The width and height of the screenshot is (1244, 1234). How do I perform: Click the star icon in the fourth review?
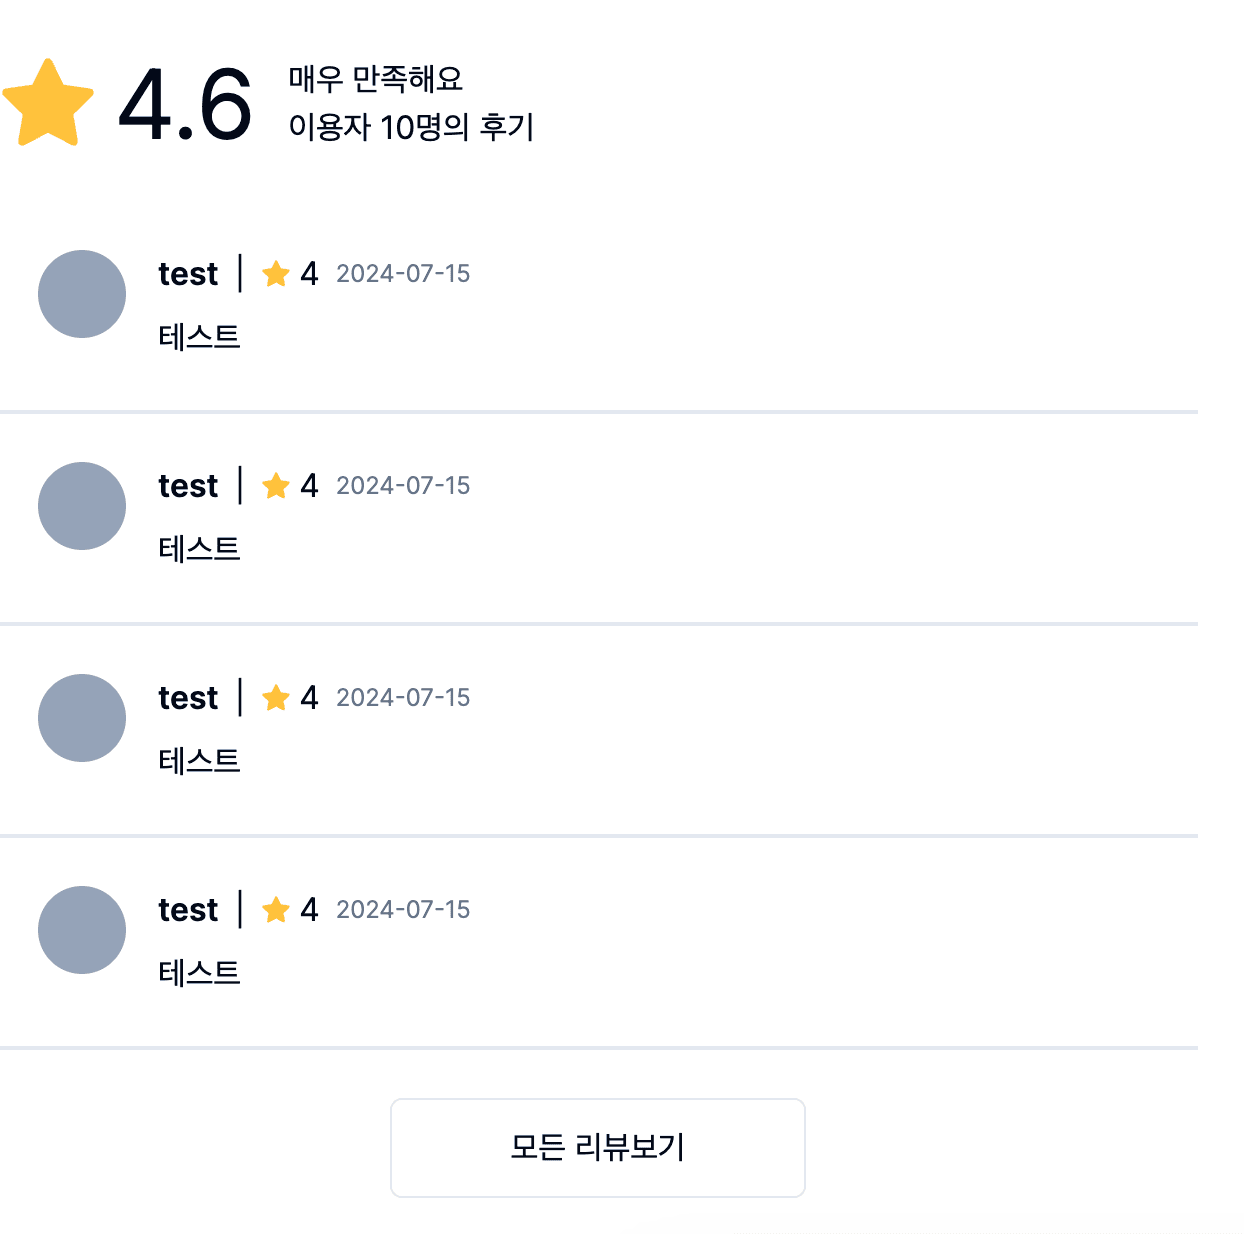(x=276, y=909)
